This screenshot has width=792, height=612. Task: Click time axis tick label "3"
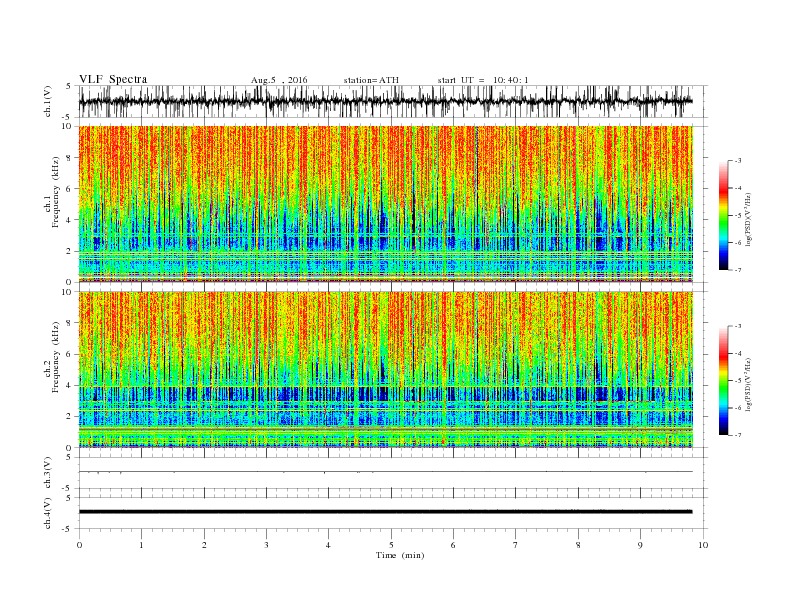click(266, 545)
